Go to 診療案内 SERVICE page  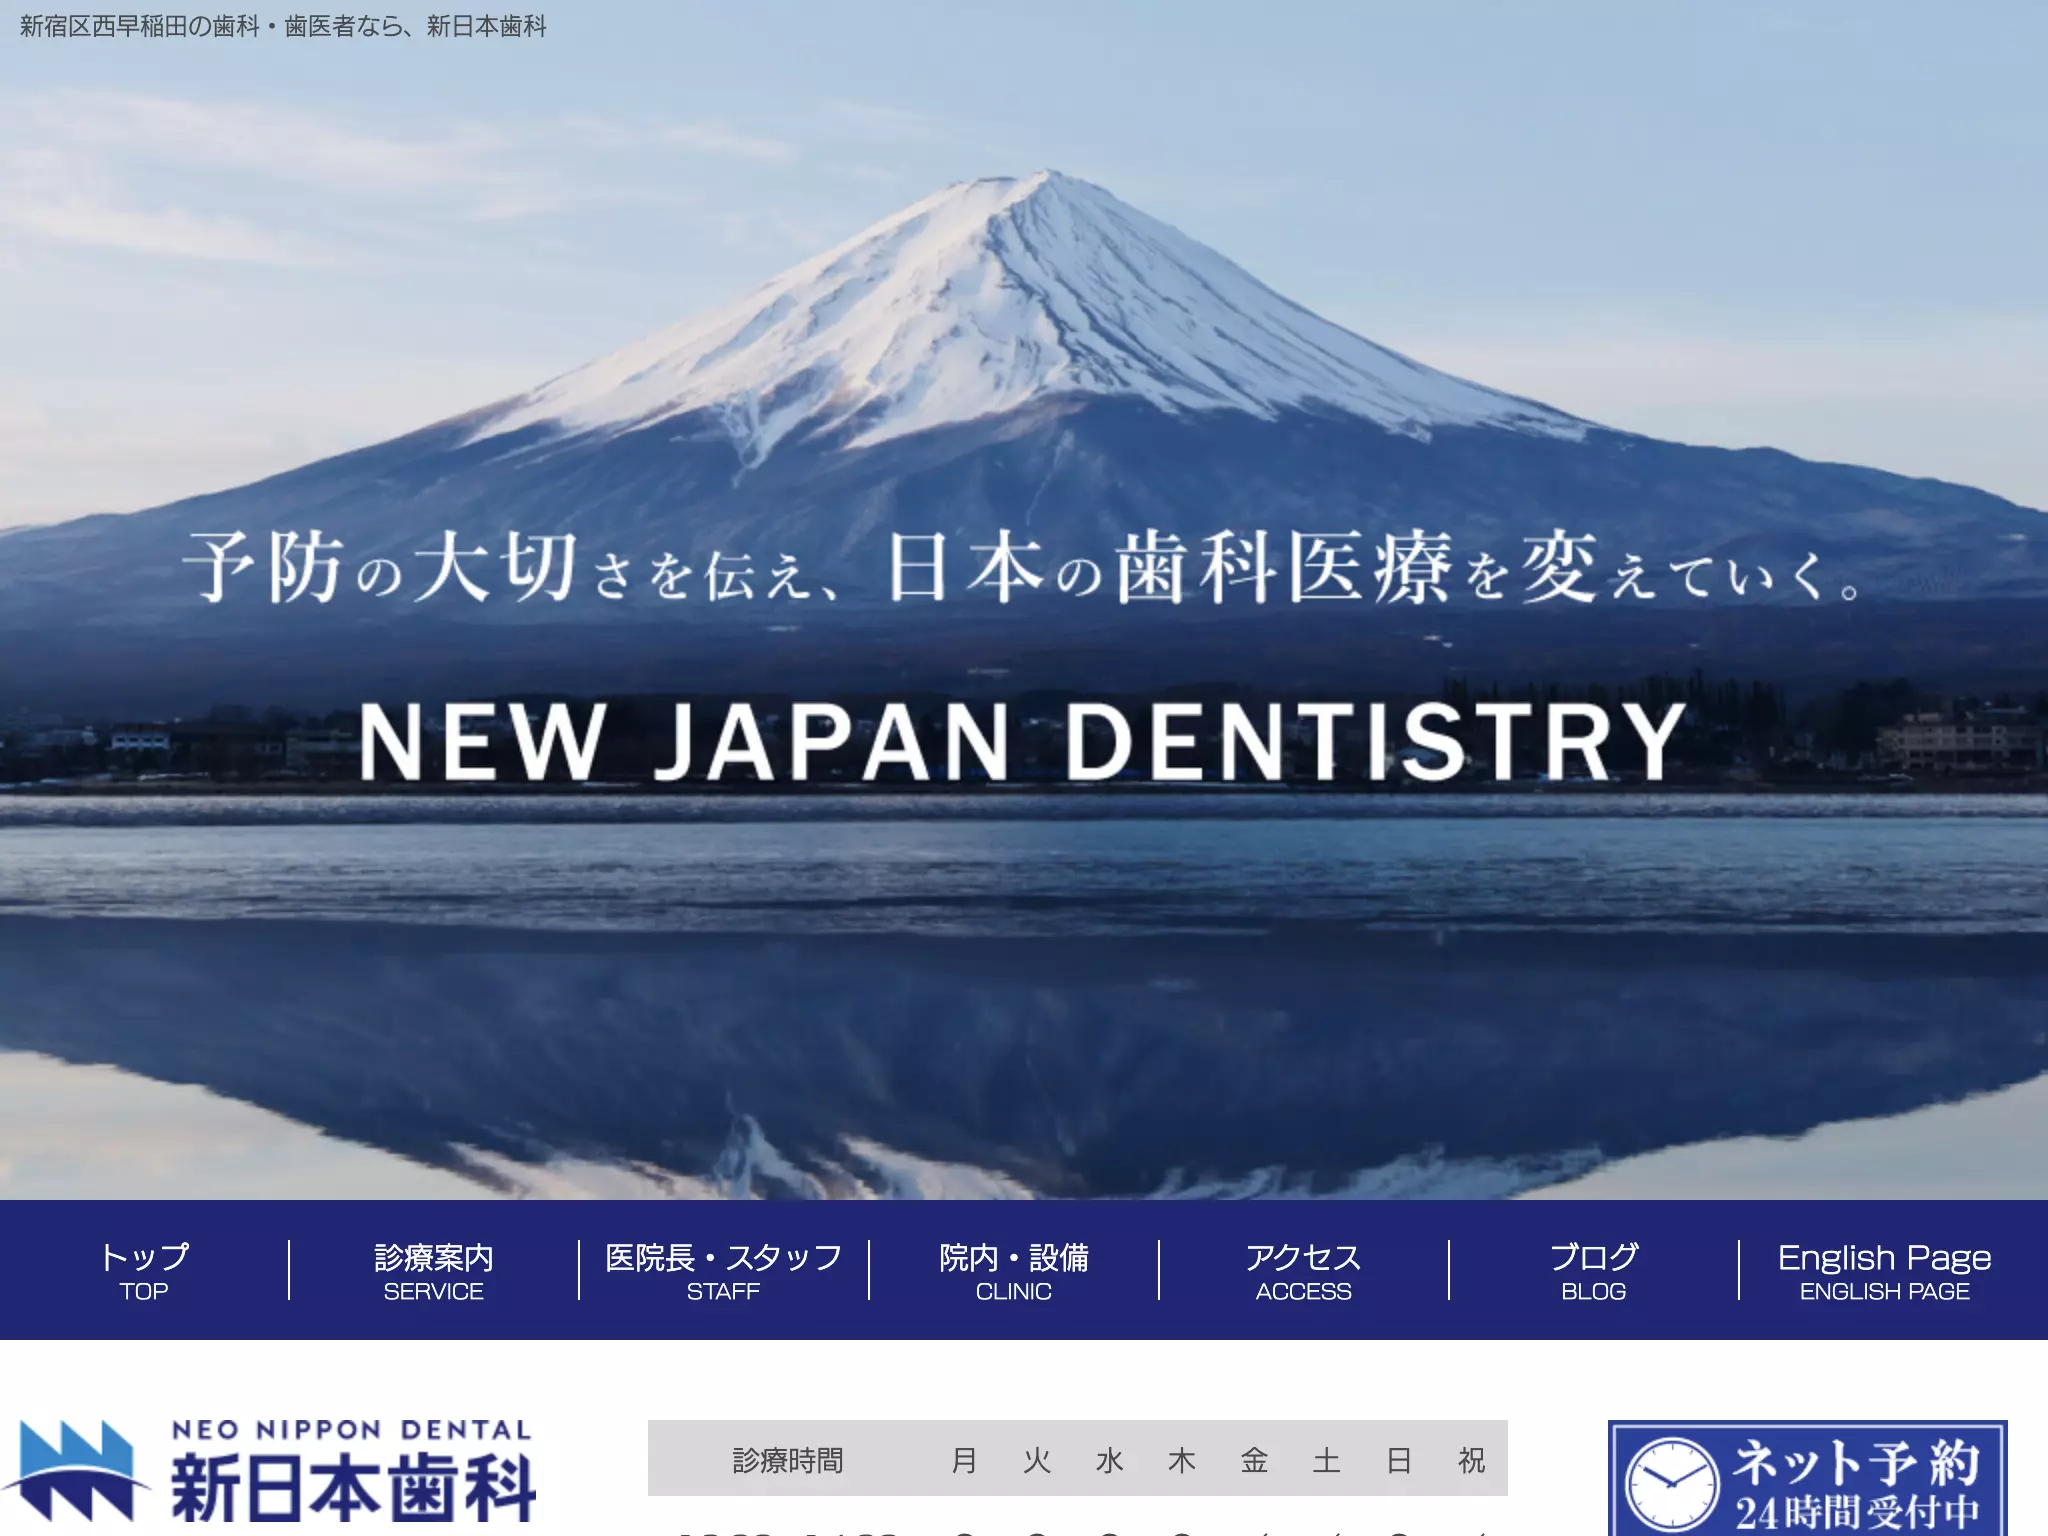coord(434,1270)
